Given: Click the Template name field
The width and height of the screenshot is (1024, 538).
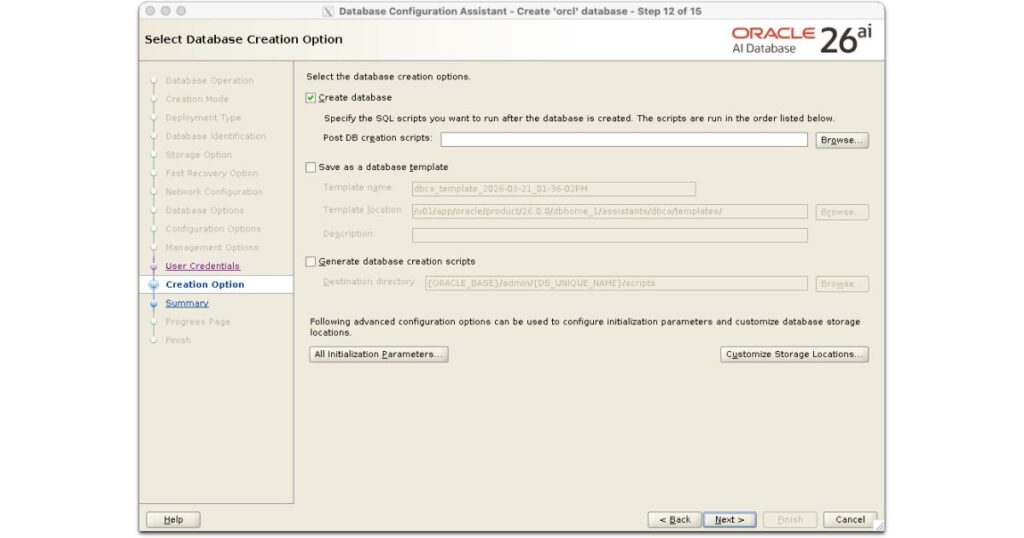Looking at the screenshot, I should 554,189.
